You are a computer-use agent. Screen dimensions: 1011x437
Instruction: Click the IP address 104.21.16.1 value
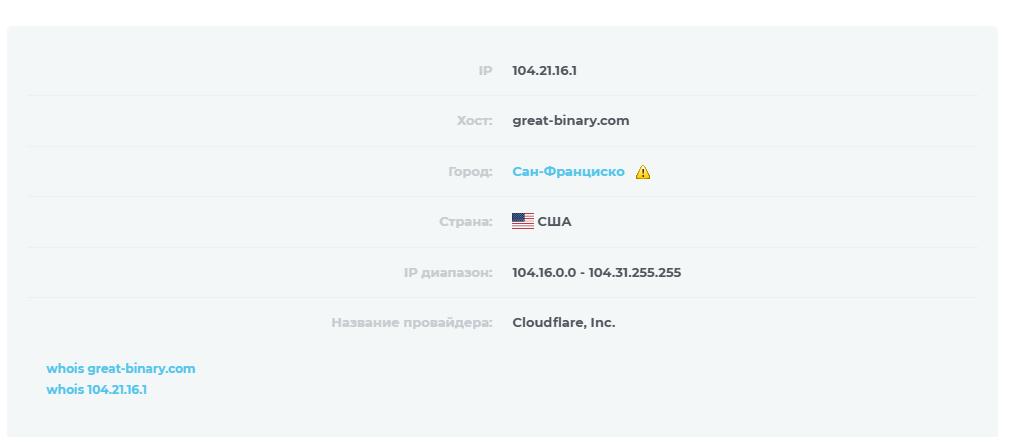[545, 71]
